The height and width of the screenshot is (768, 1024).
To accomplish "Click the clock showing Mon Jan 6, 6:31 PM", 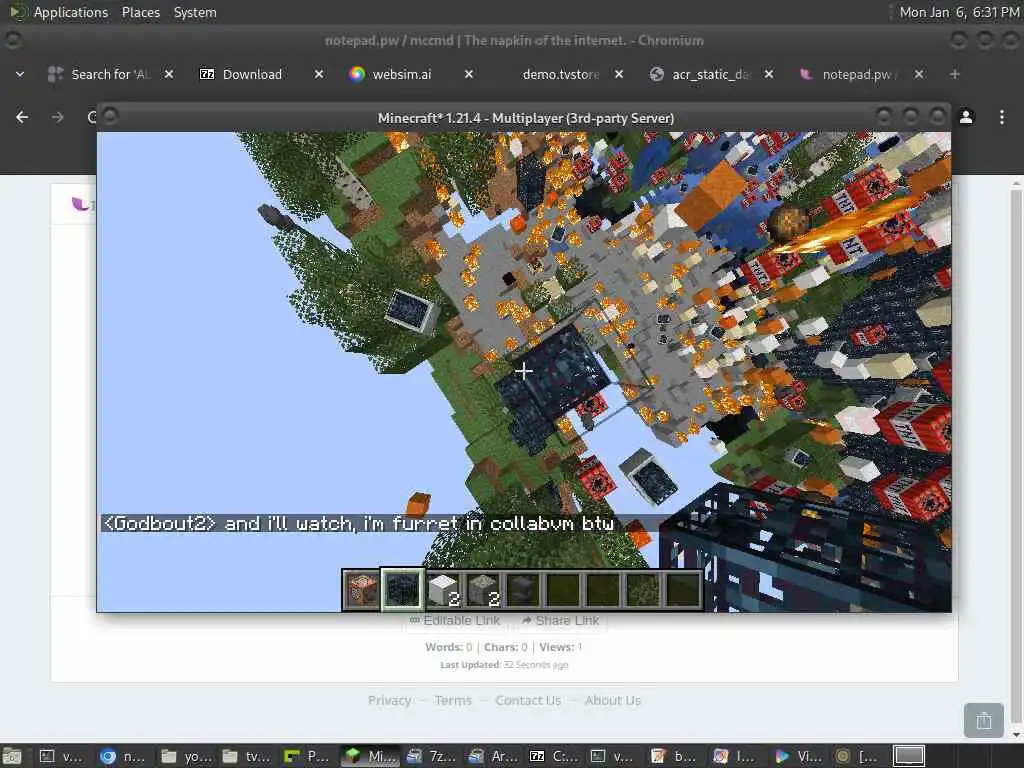I will pyautogui.click(x=959, y=12).
